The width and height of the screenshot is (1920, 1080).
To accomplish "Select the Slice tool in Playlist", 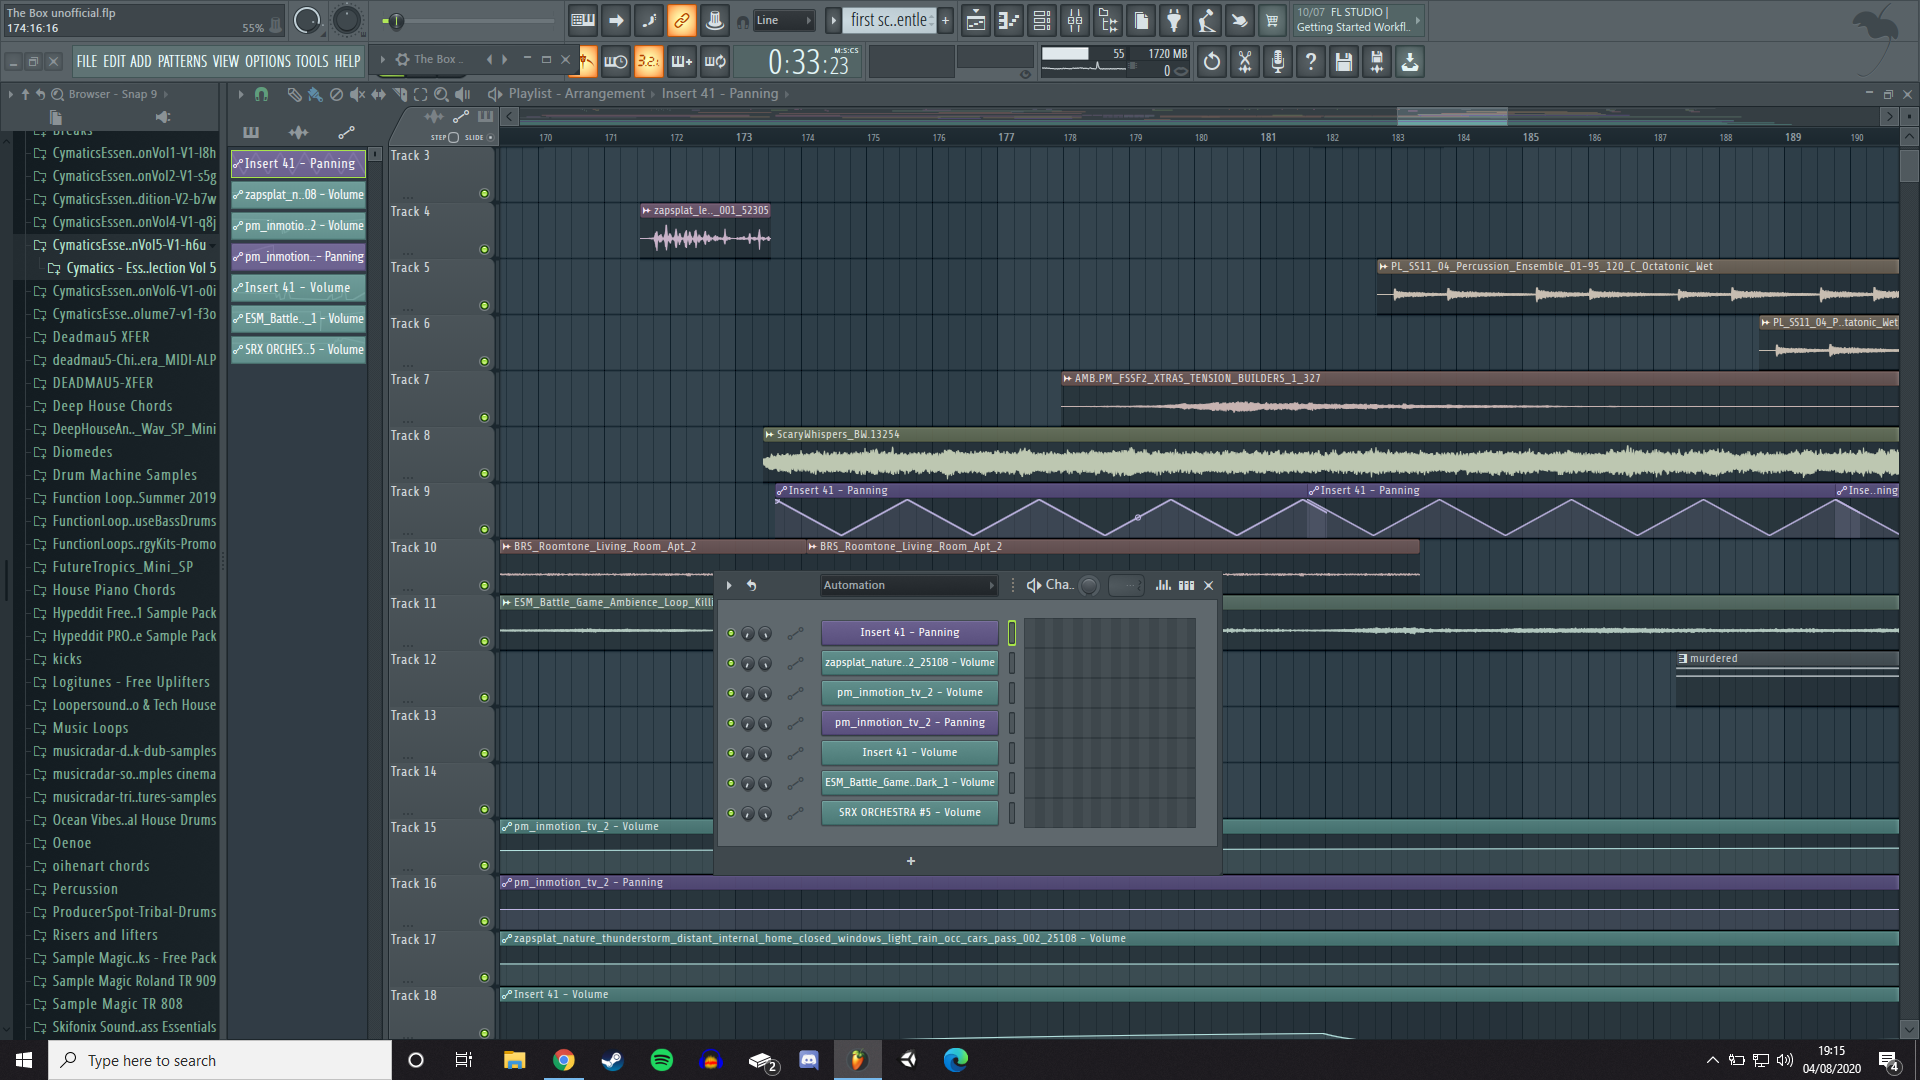I will pyautogui.click(x=399, y=94).
